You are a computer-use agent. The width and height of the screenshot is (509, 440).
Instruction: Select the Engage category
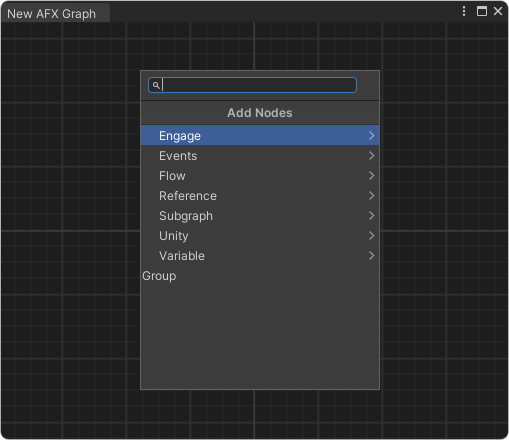pyautogui.click(x=260, y=135)
